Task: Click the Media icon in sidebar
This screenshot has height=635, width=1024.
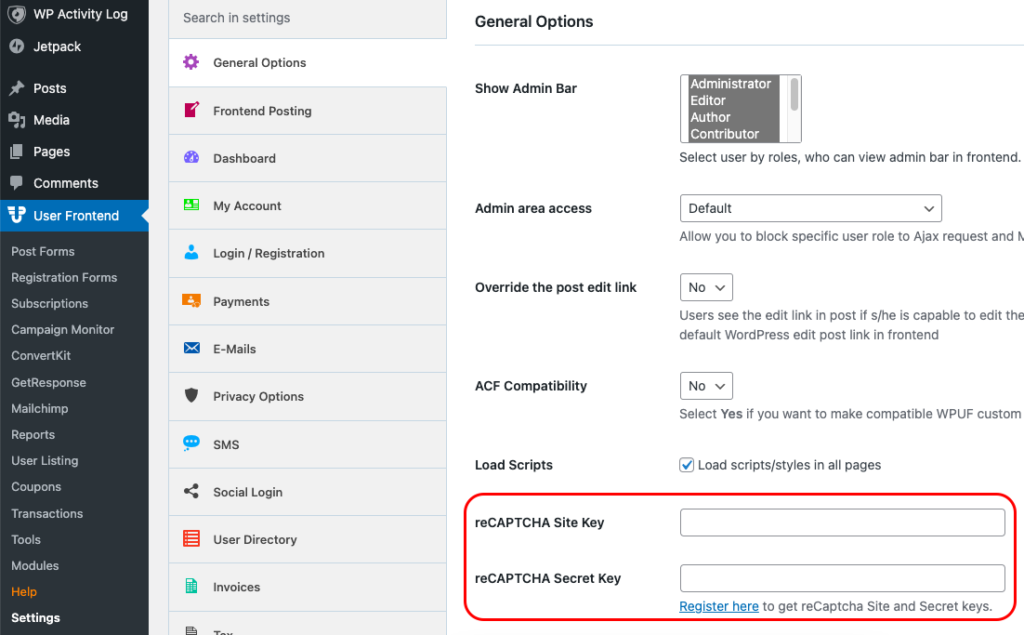Action: [17, 120]
